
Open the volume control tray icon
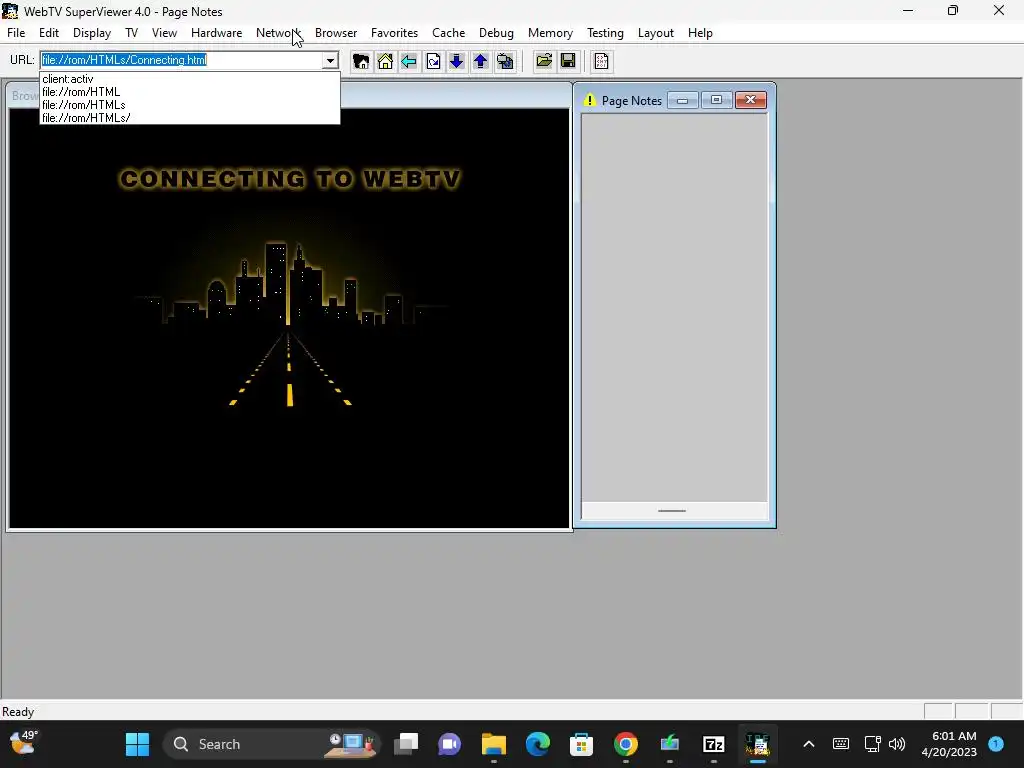(897, 744)
